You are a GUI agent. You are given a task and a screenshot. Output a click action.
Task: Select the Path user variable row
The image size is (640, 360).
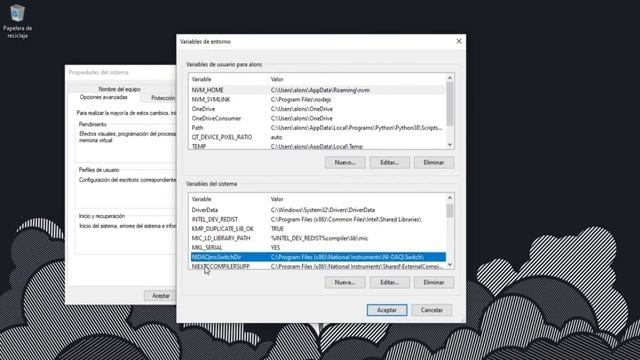[318, 128]
